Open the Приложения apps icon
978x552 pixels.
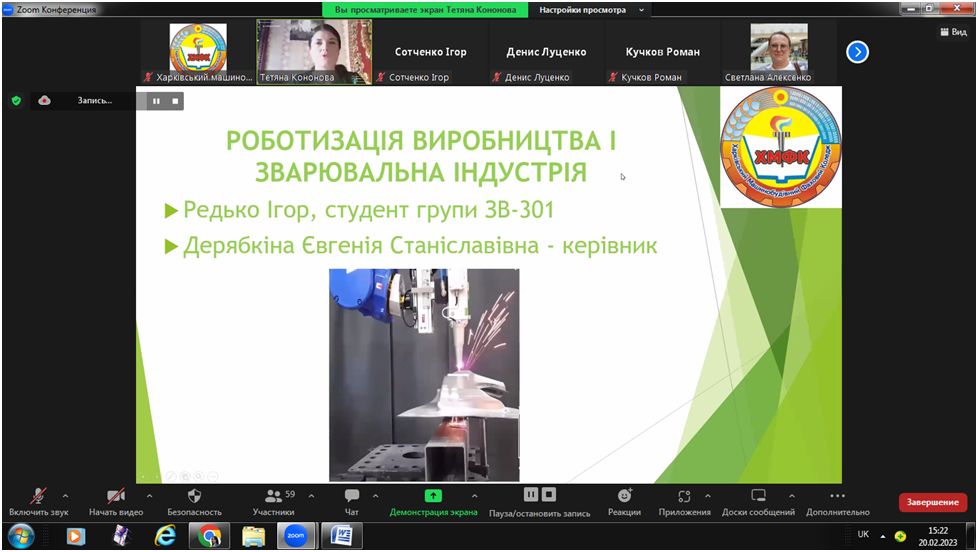(684, 496)
